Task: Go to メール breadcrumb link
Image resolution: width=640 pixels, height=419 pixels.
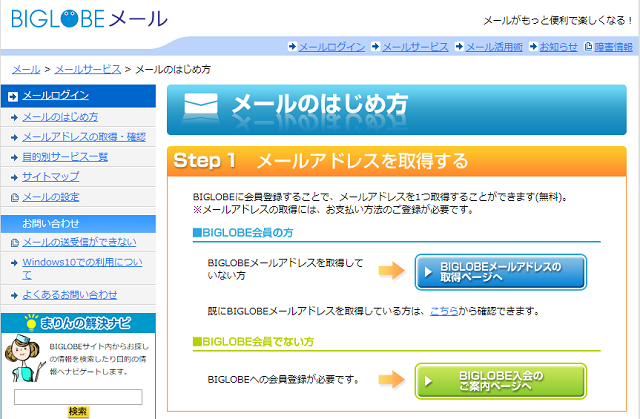Action: [x=26, y=69]
